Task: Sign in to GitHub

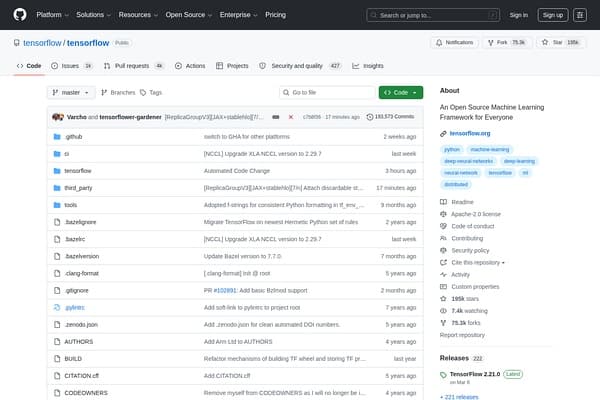Action: point(518,15)
